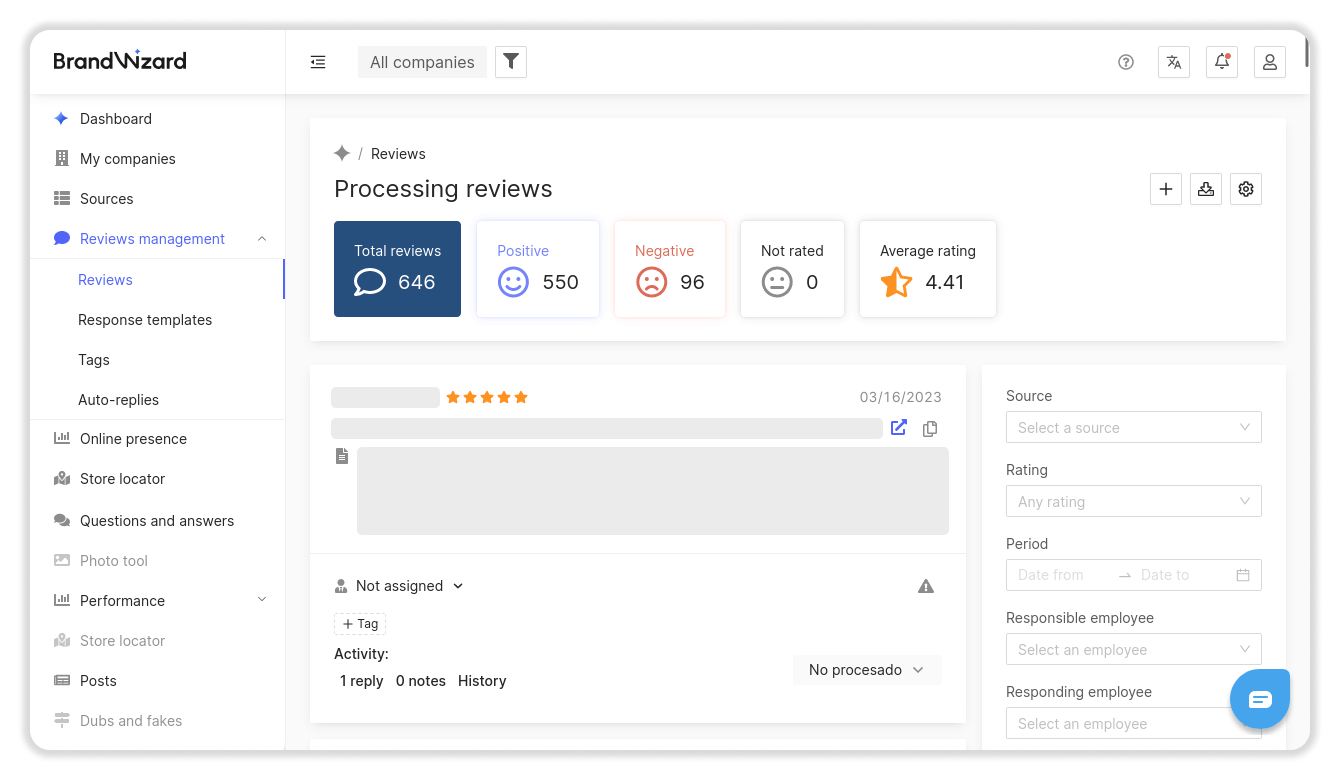Open the filter funnel icon
This screenshot has height=780, width=1340.
(510, 61)
